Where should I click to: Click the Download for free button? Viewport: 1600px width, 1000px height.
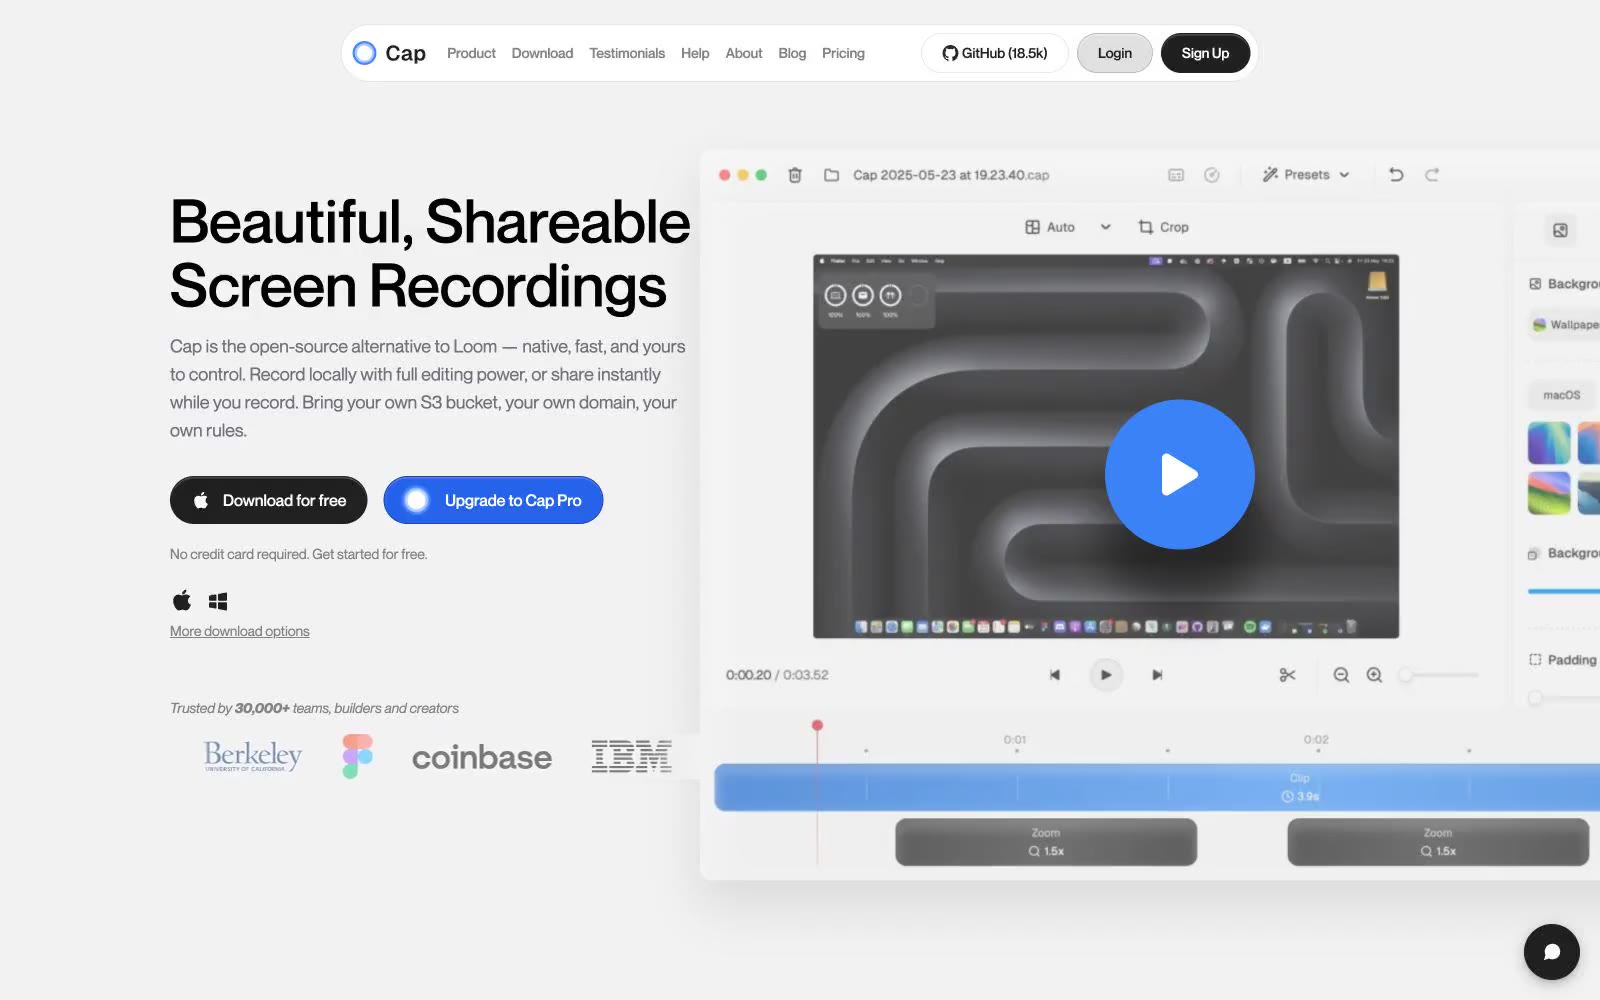coord(268,500)
